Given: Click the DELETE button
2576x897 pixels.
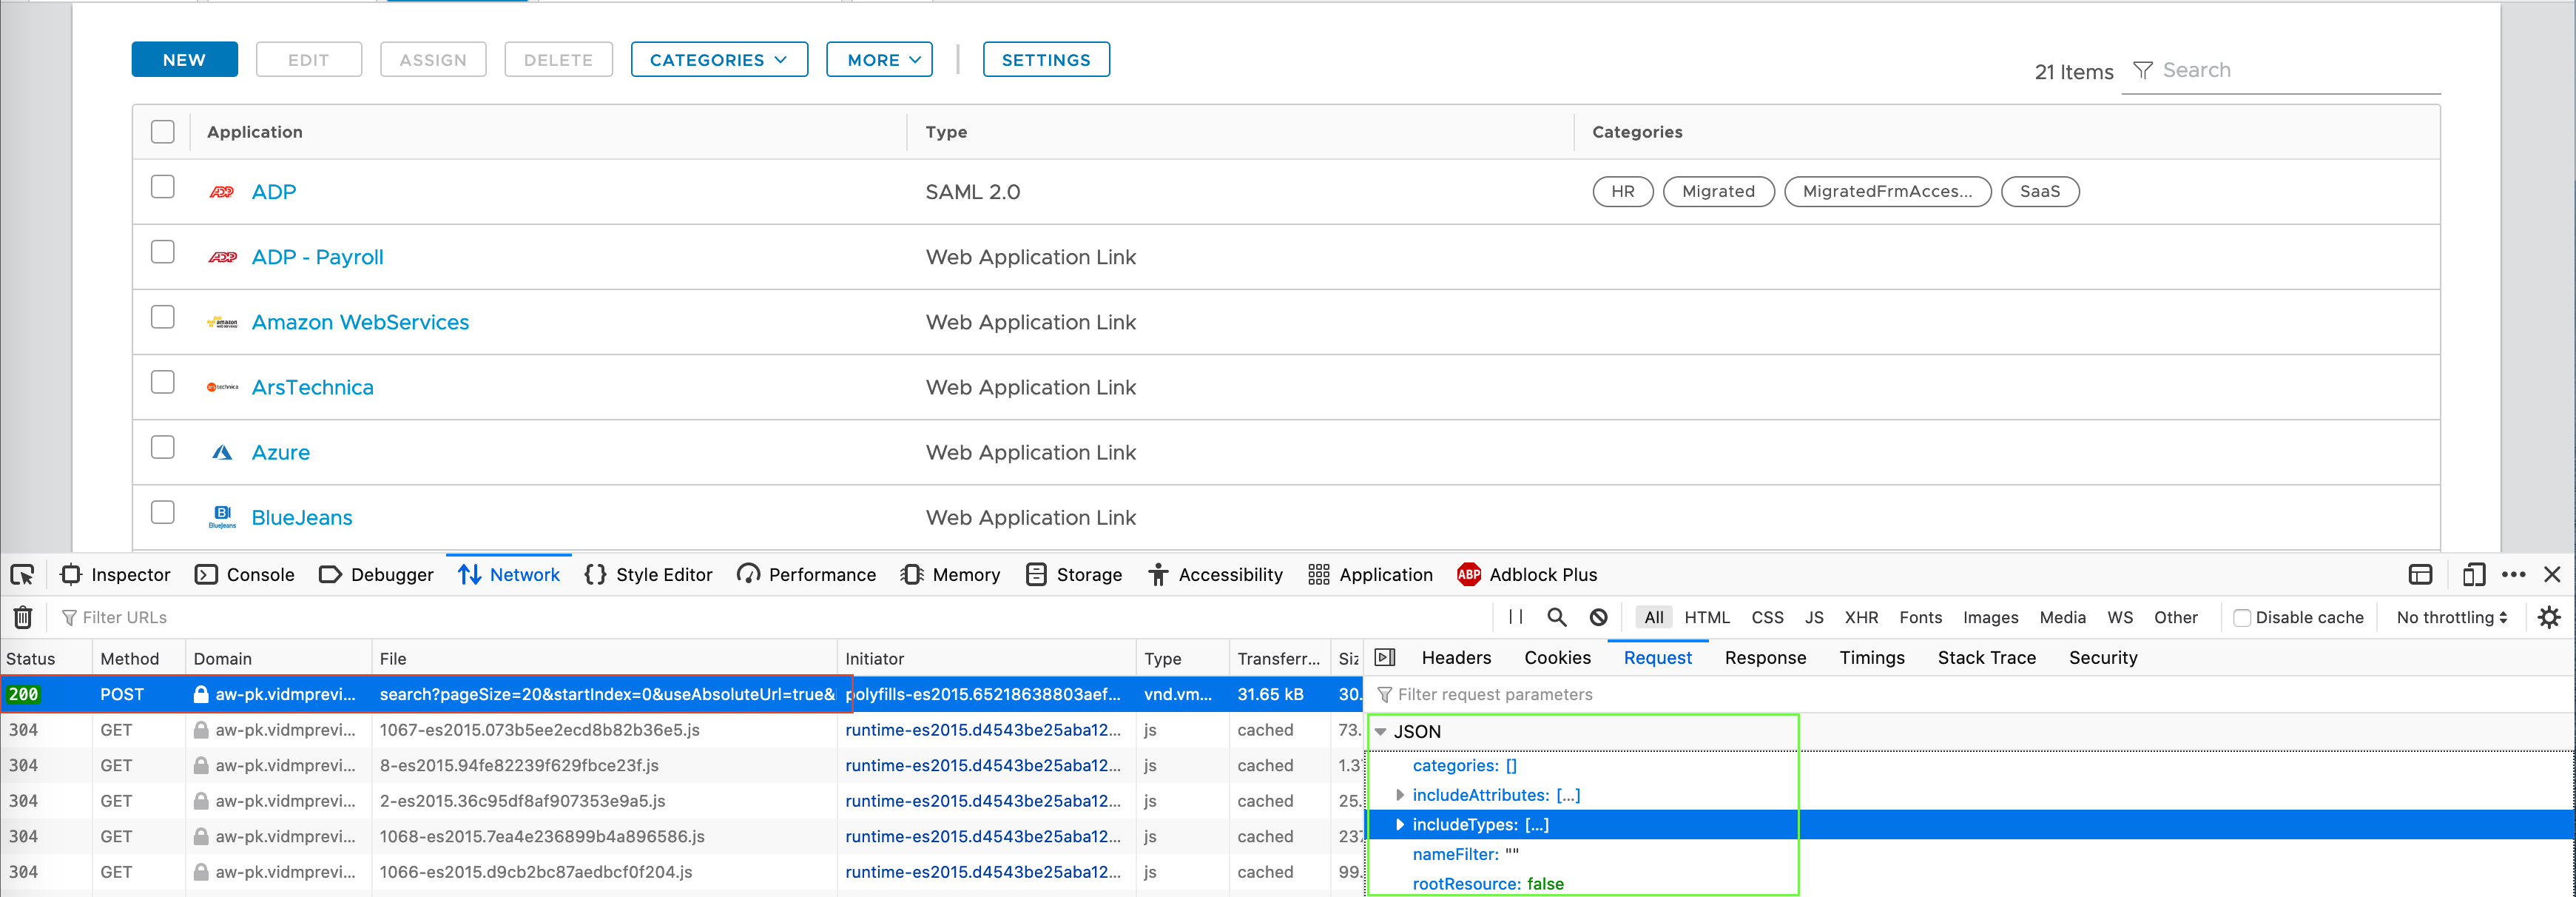Looking at the screenshot, I should [558, 60].
